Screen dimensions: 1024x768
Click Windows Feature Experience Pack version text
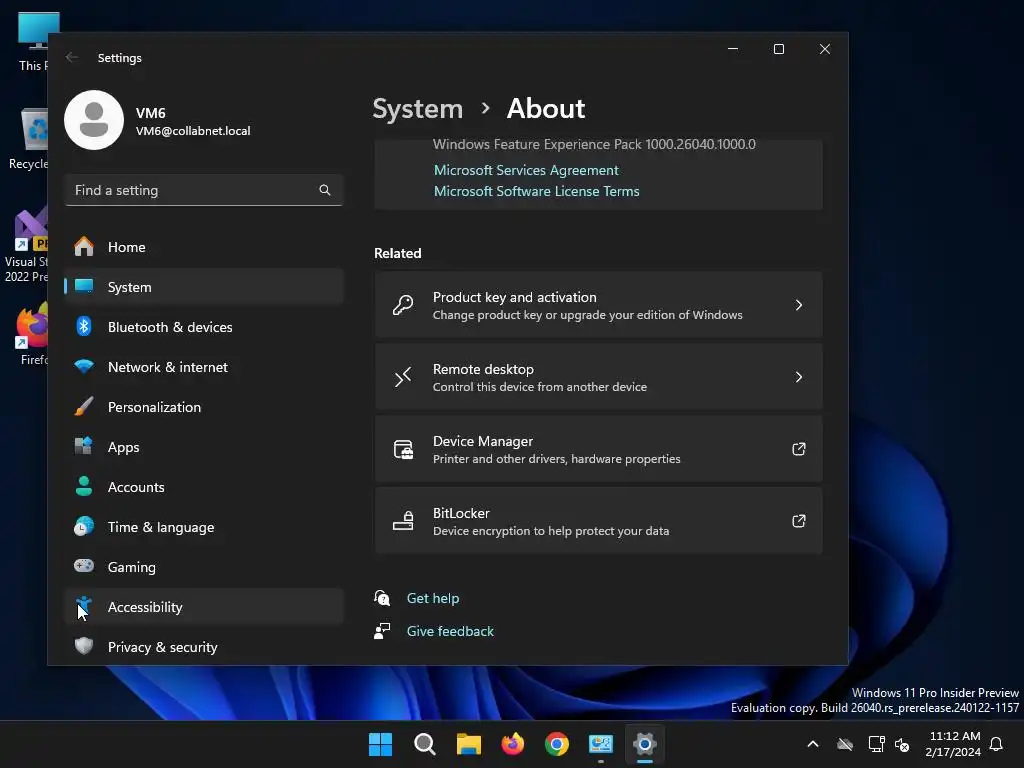point(594,144)
